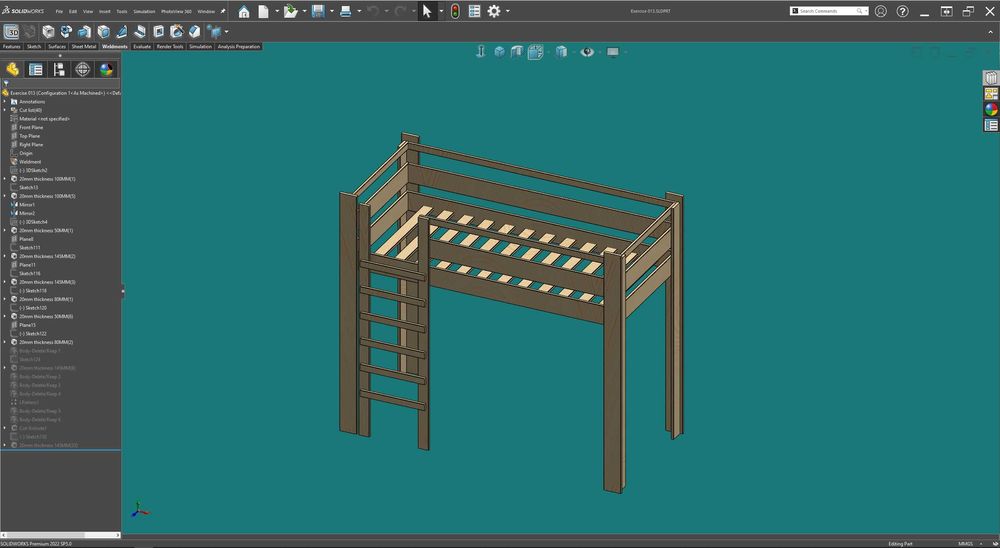Open the Home icon in the top toolbar
Viewport: 1000px width, 548px height.
pyautogui.click(x=243, y=11)
